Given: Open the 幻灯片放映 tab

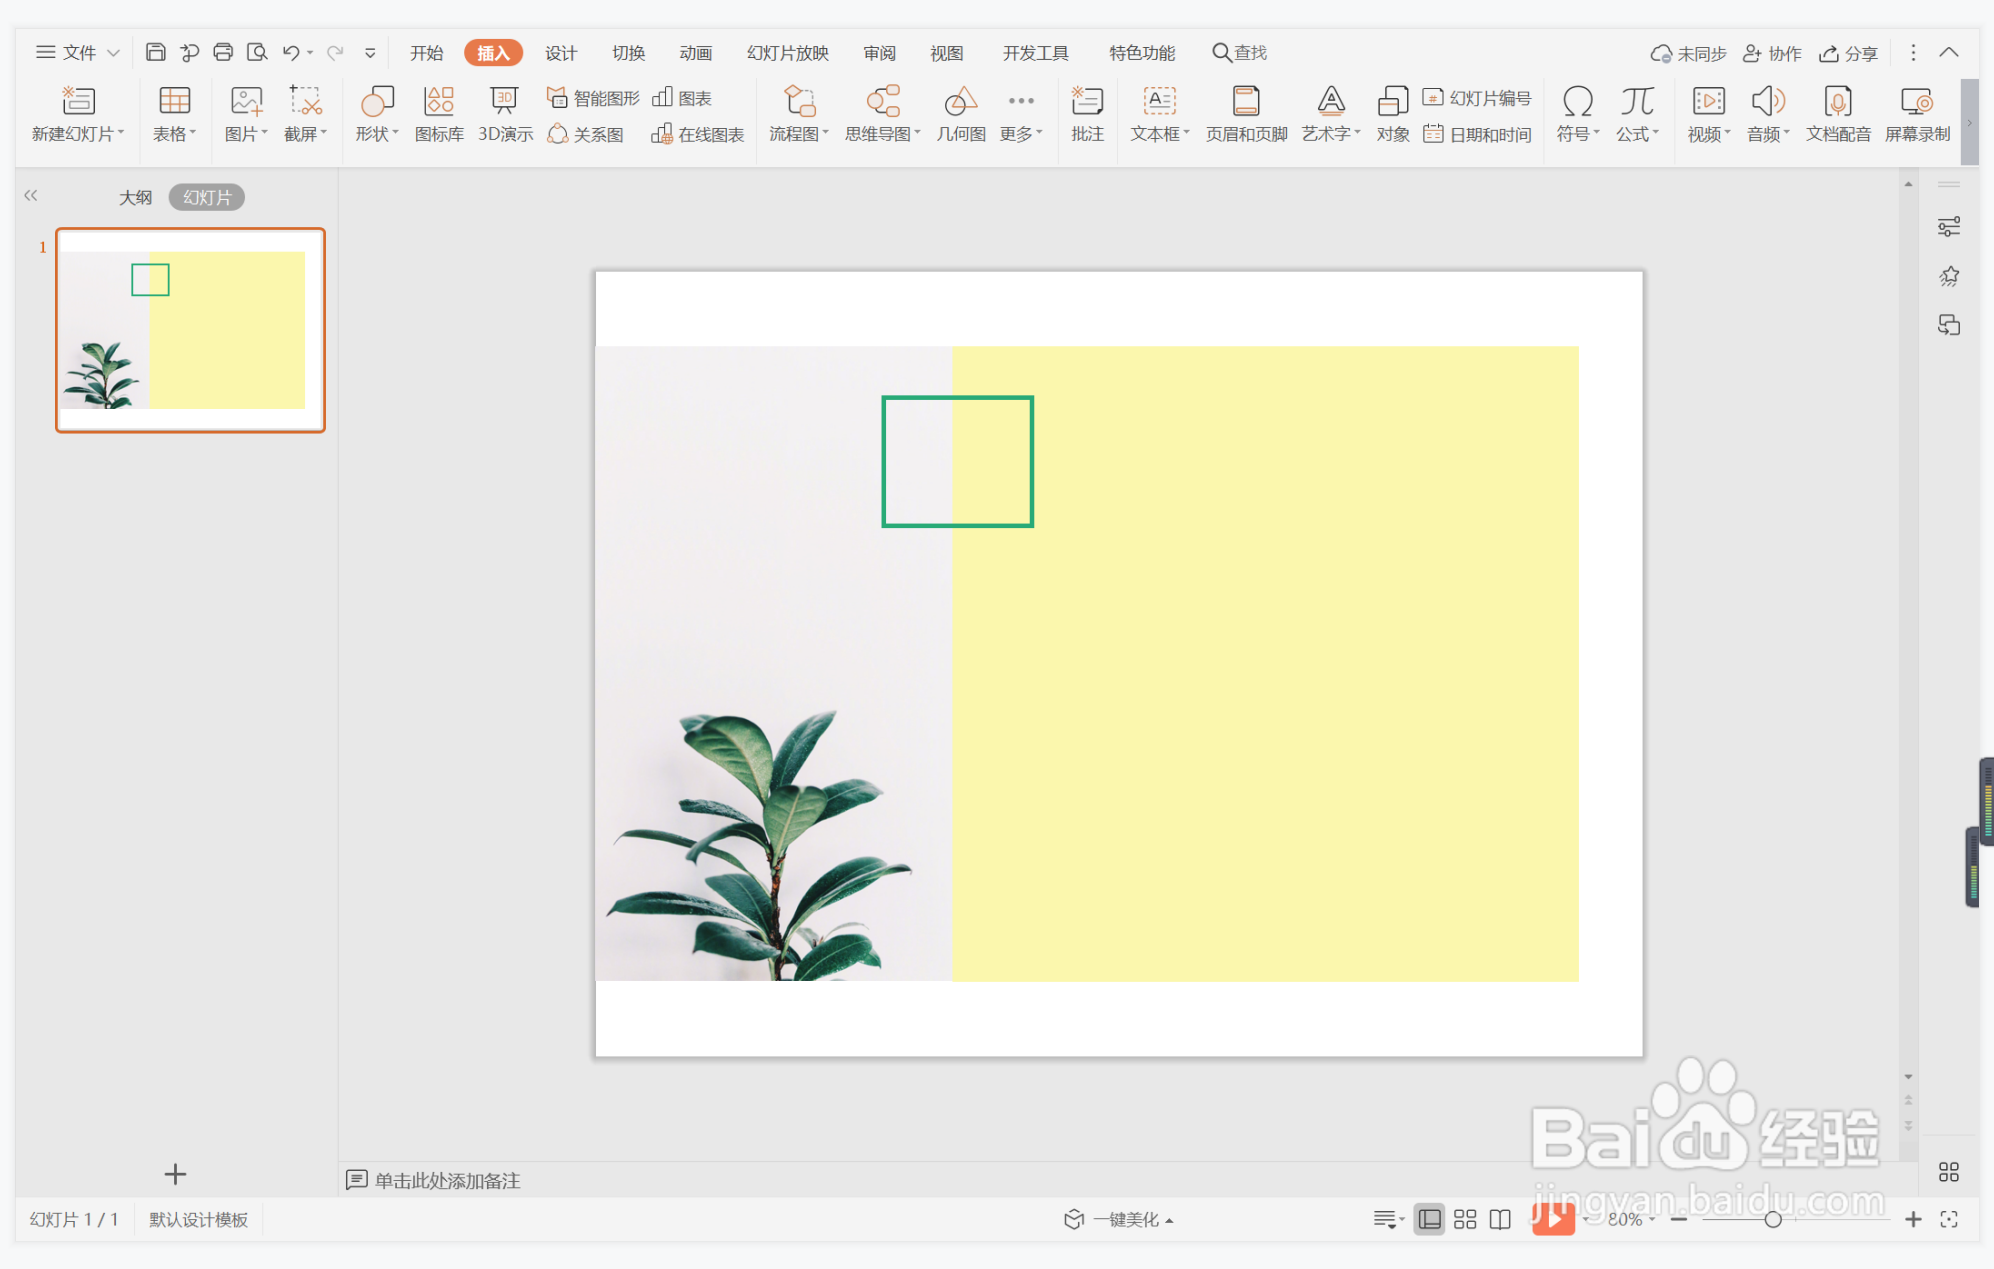Looking at the screenshot, I should 788,53.
